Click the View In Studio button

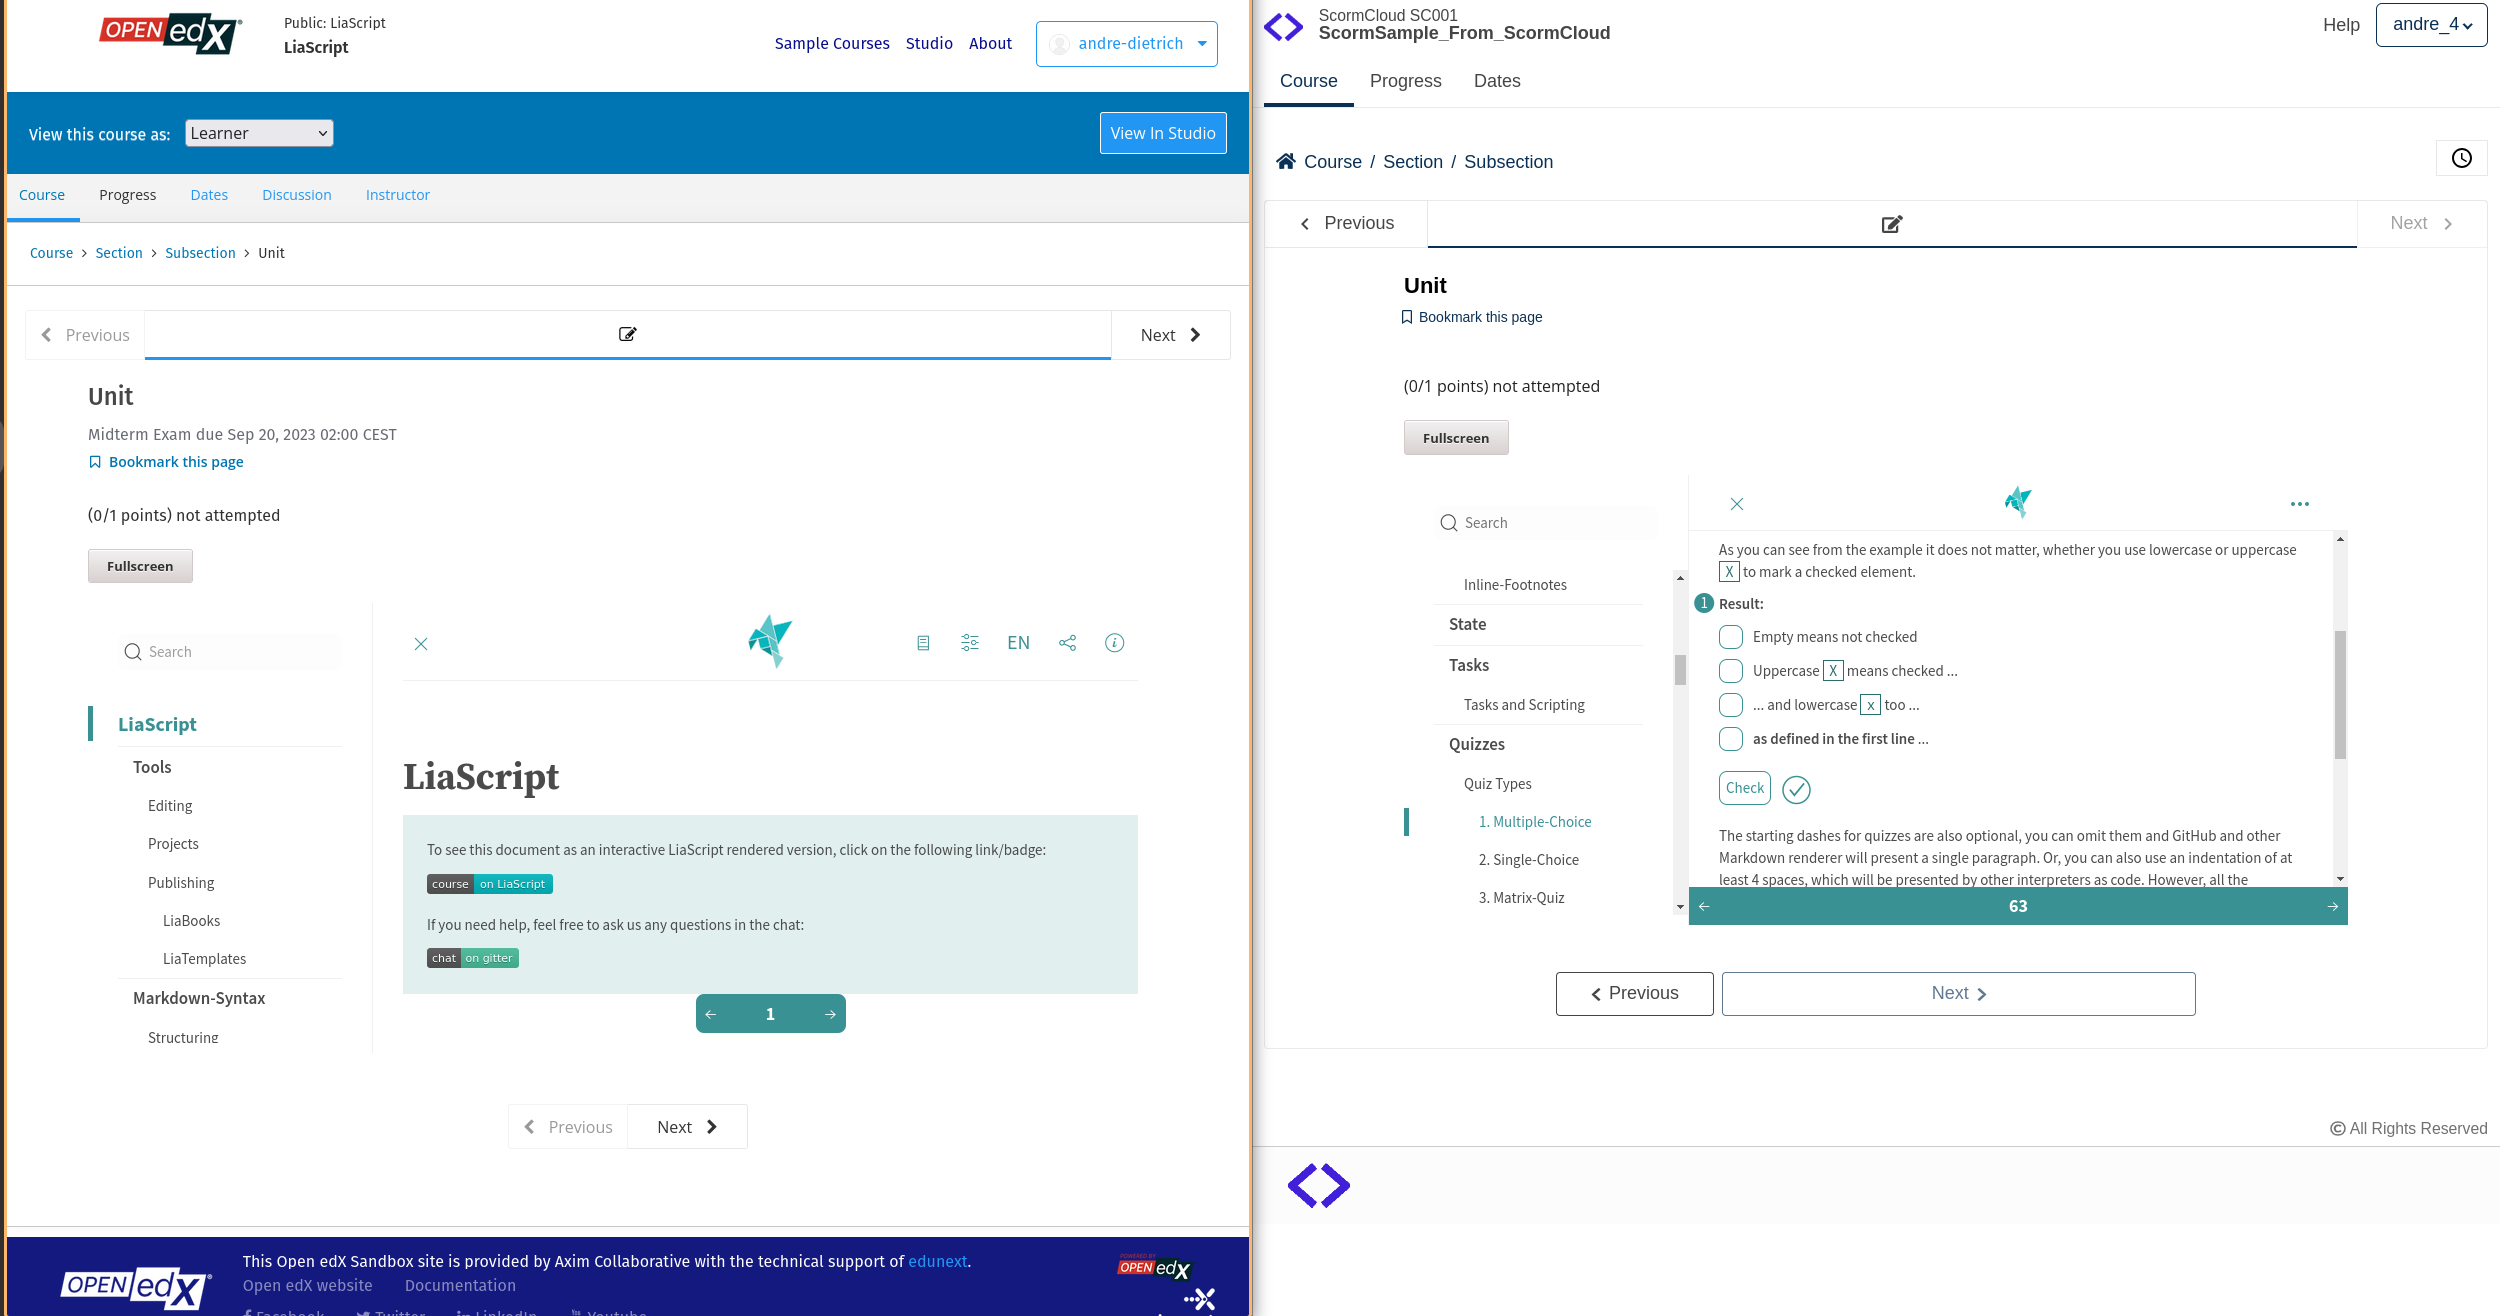(x=1162, y=132)
